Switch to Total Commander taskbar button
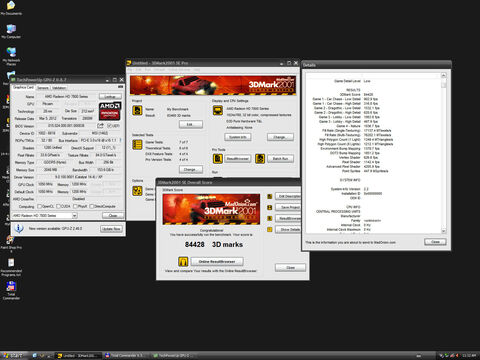The image size is (480, 360). tap(126, 356)
